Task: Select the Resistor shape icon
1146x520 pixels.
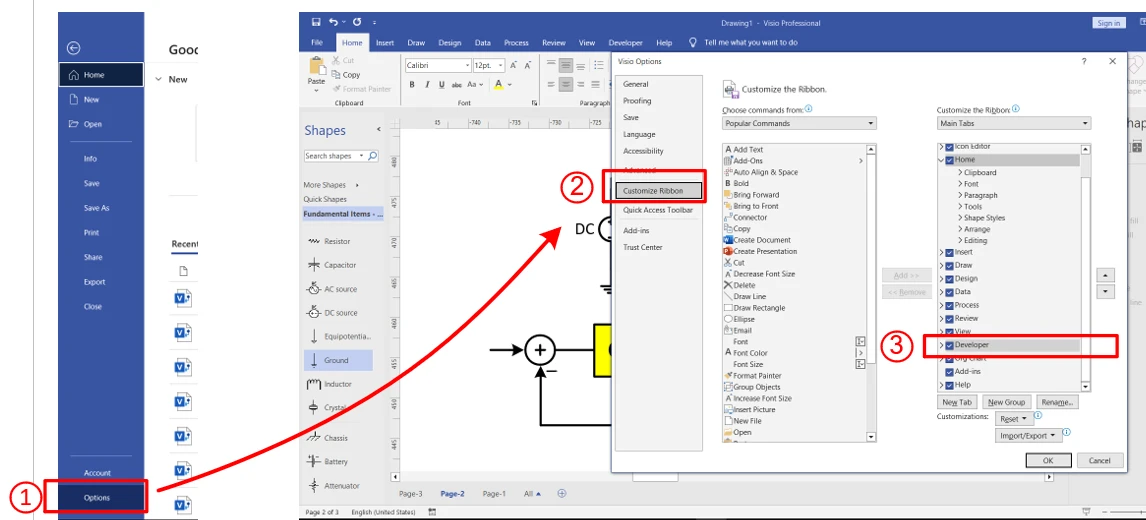Action: [x=314, y=242]
